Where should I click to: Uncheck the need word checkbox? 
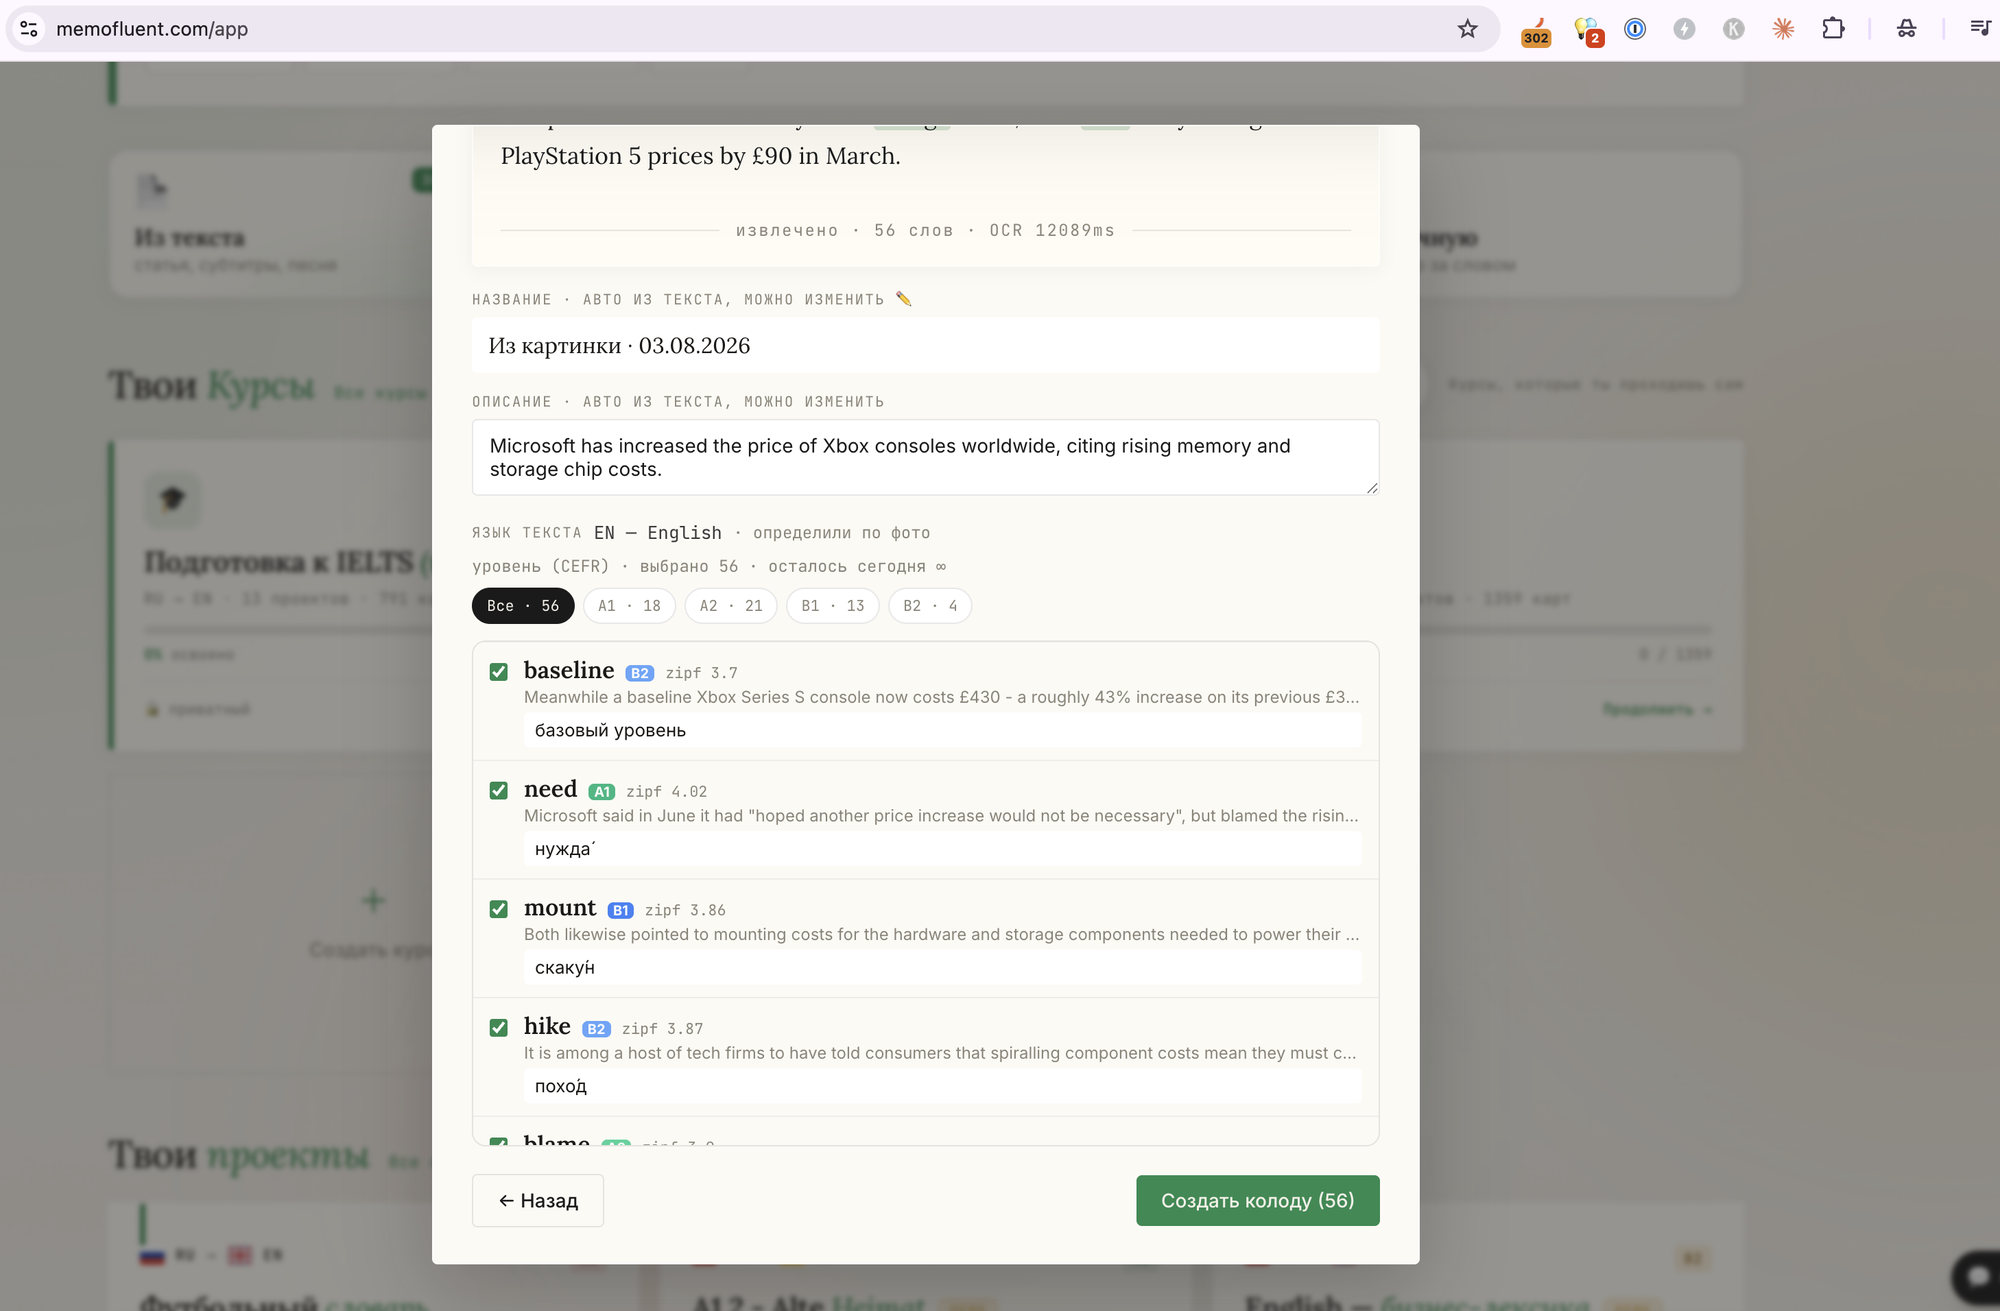[499, 791]
